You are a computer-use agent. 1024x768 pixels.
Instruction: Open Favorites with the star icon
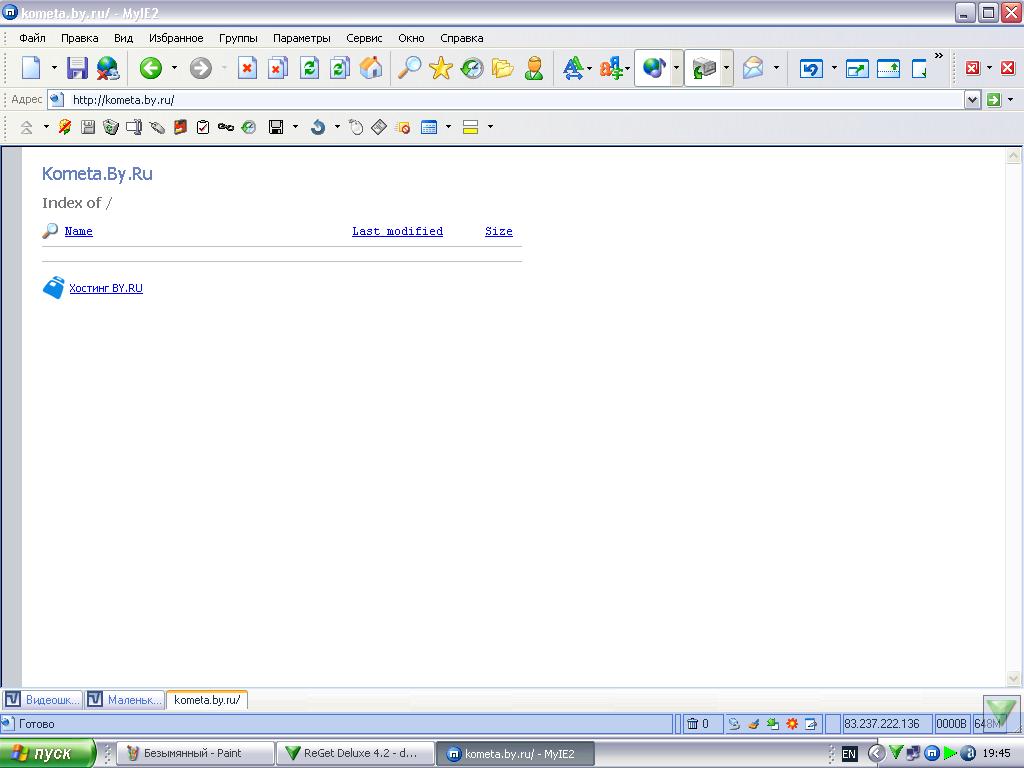(441, 67)
